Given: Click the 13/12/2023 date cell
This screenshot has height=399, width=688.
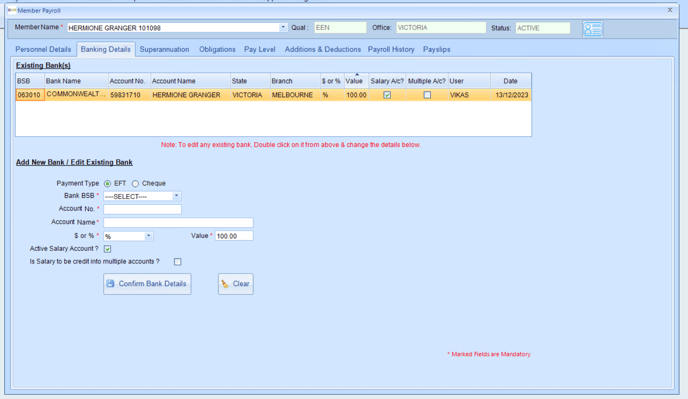Looking at the screenshot, I should point(511,95).
